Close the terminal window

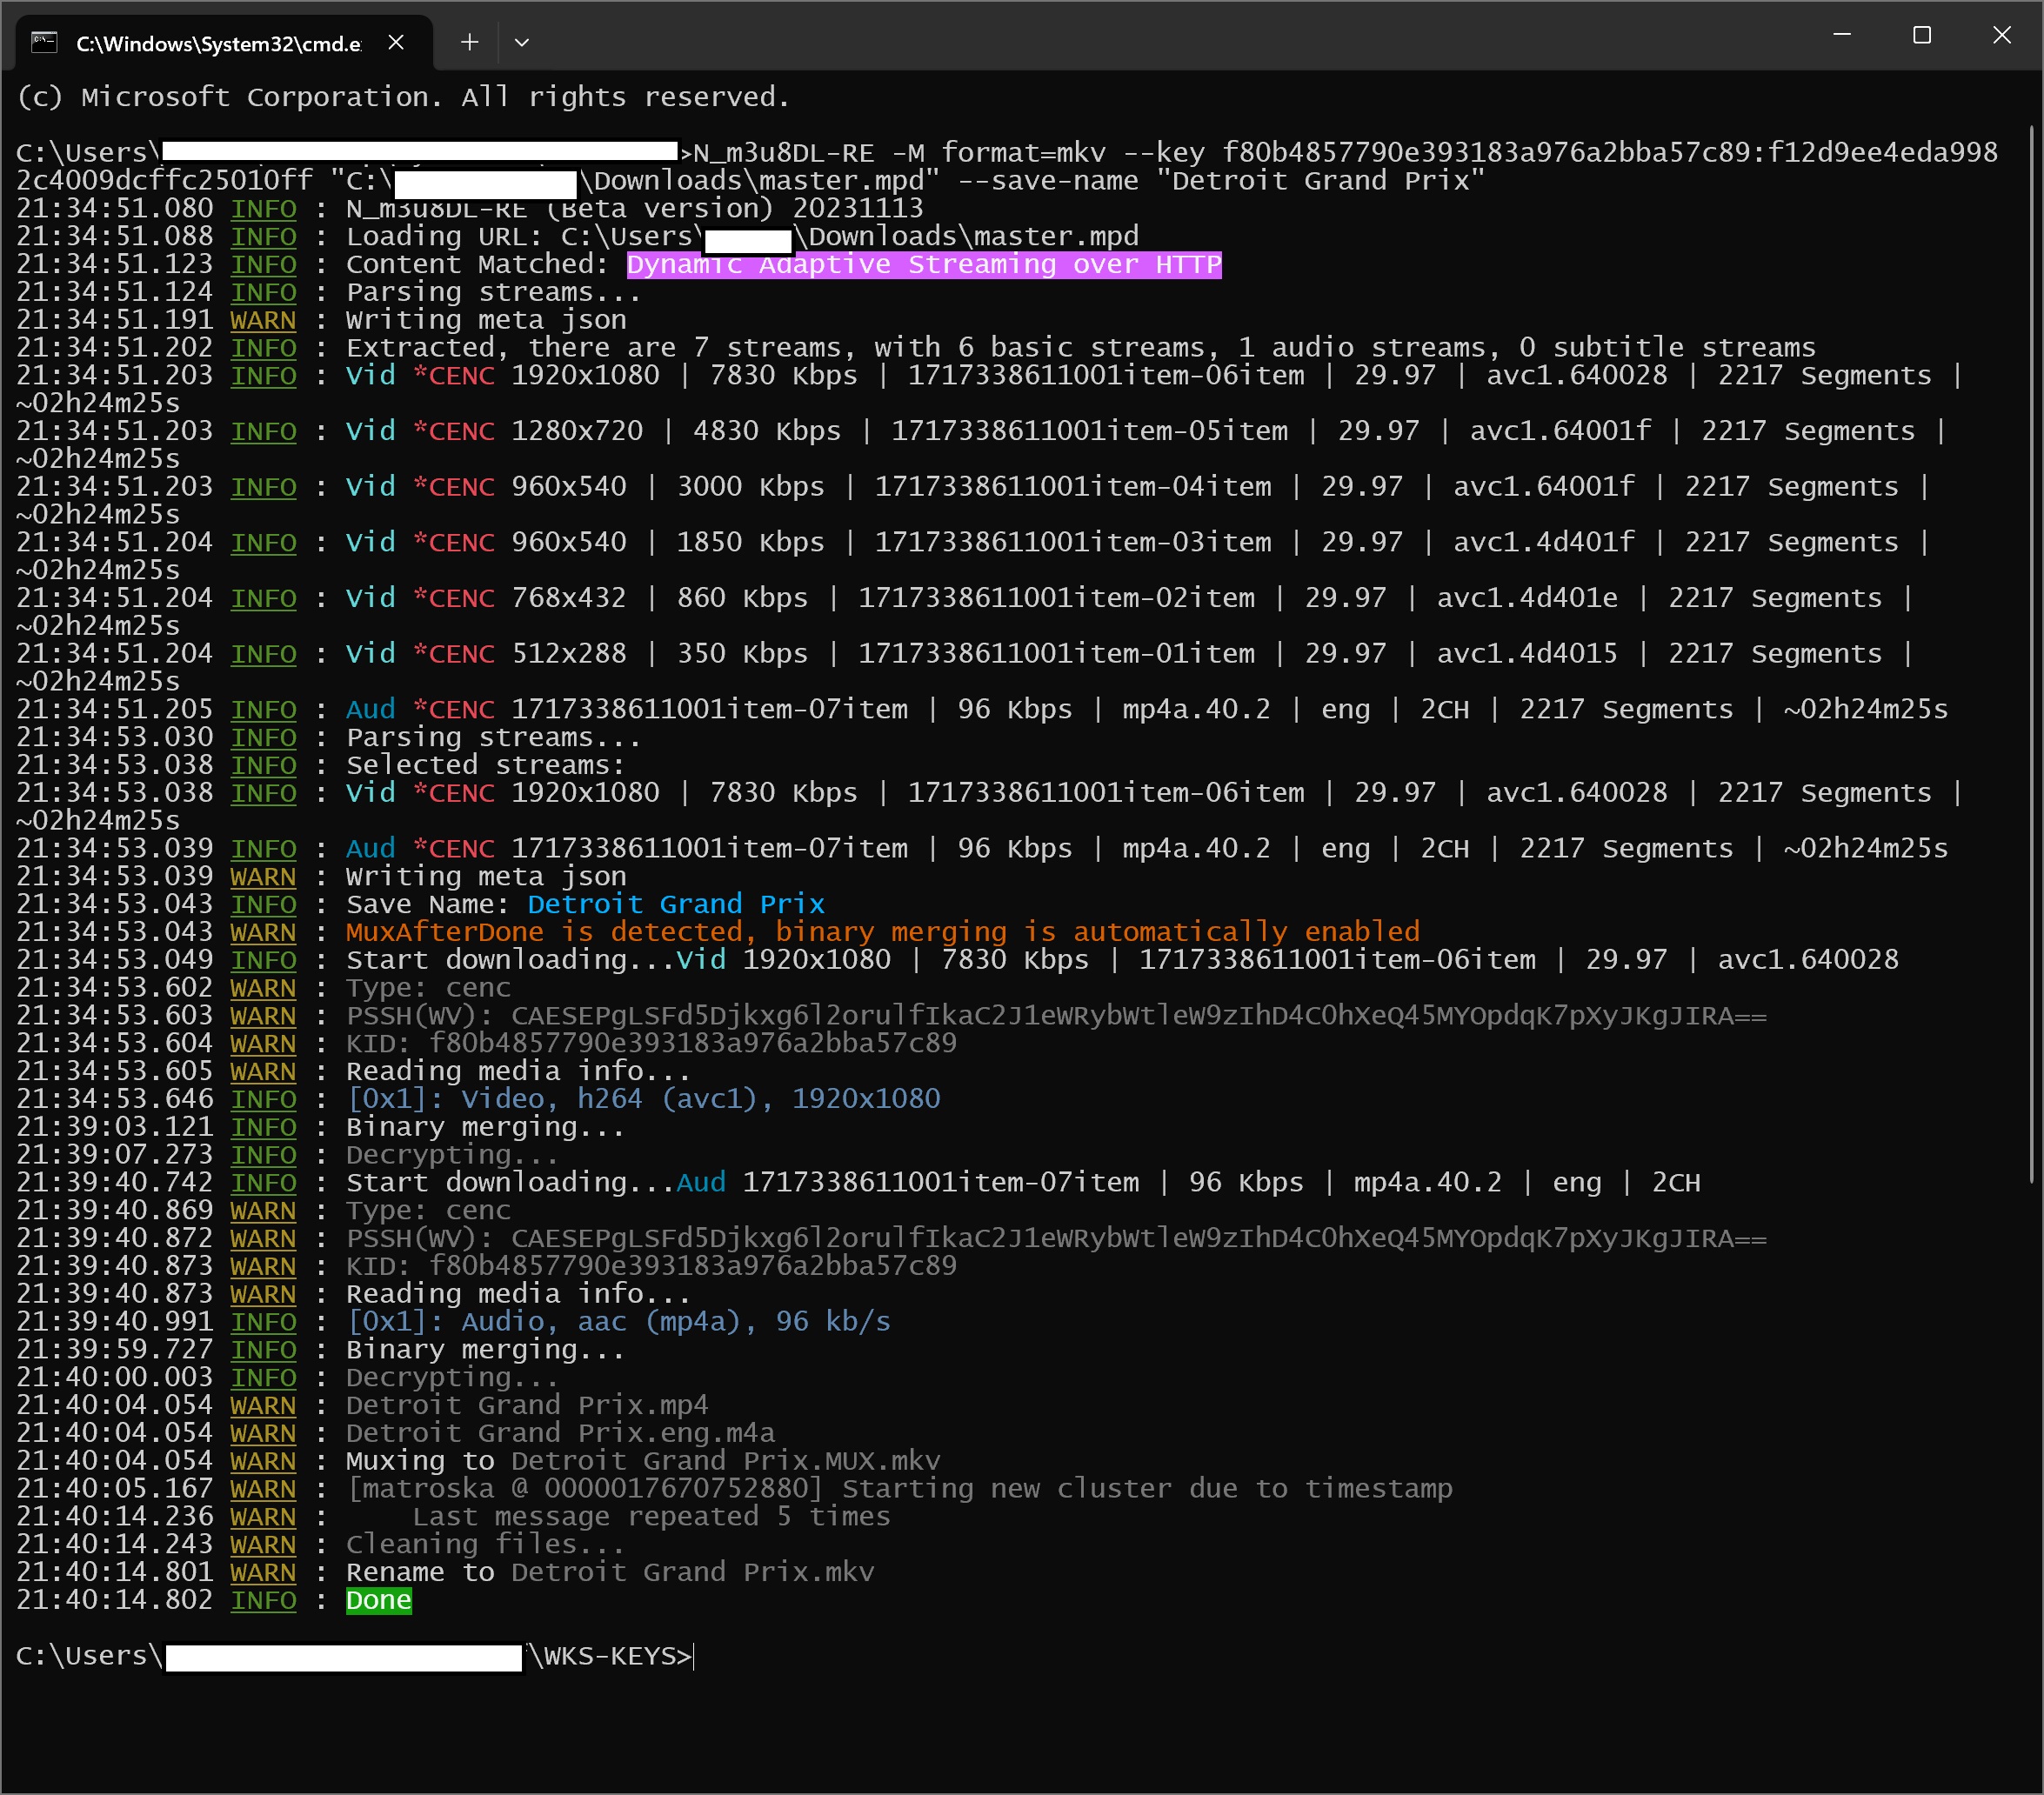pos(2001,35)
